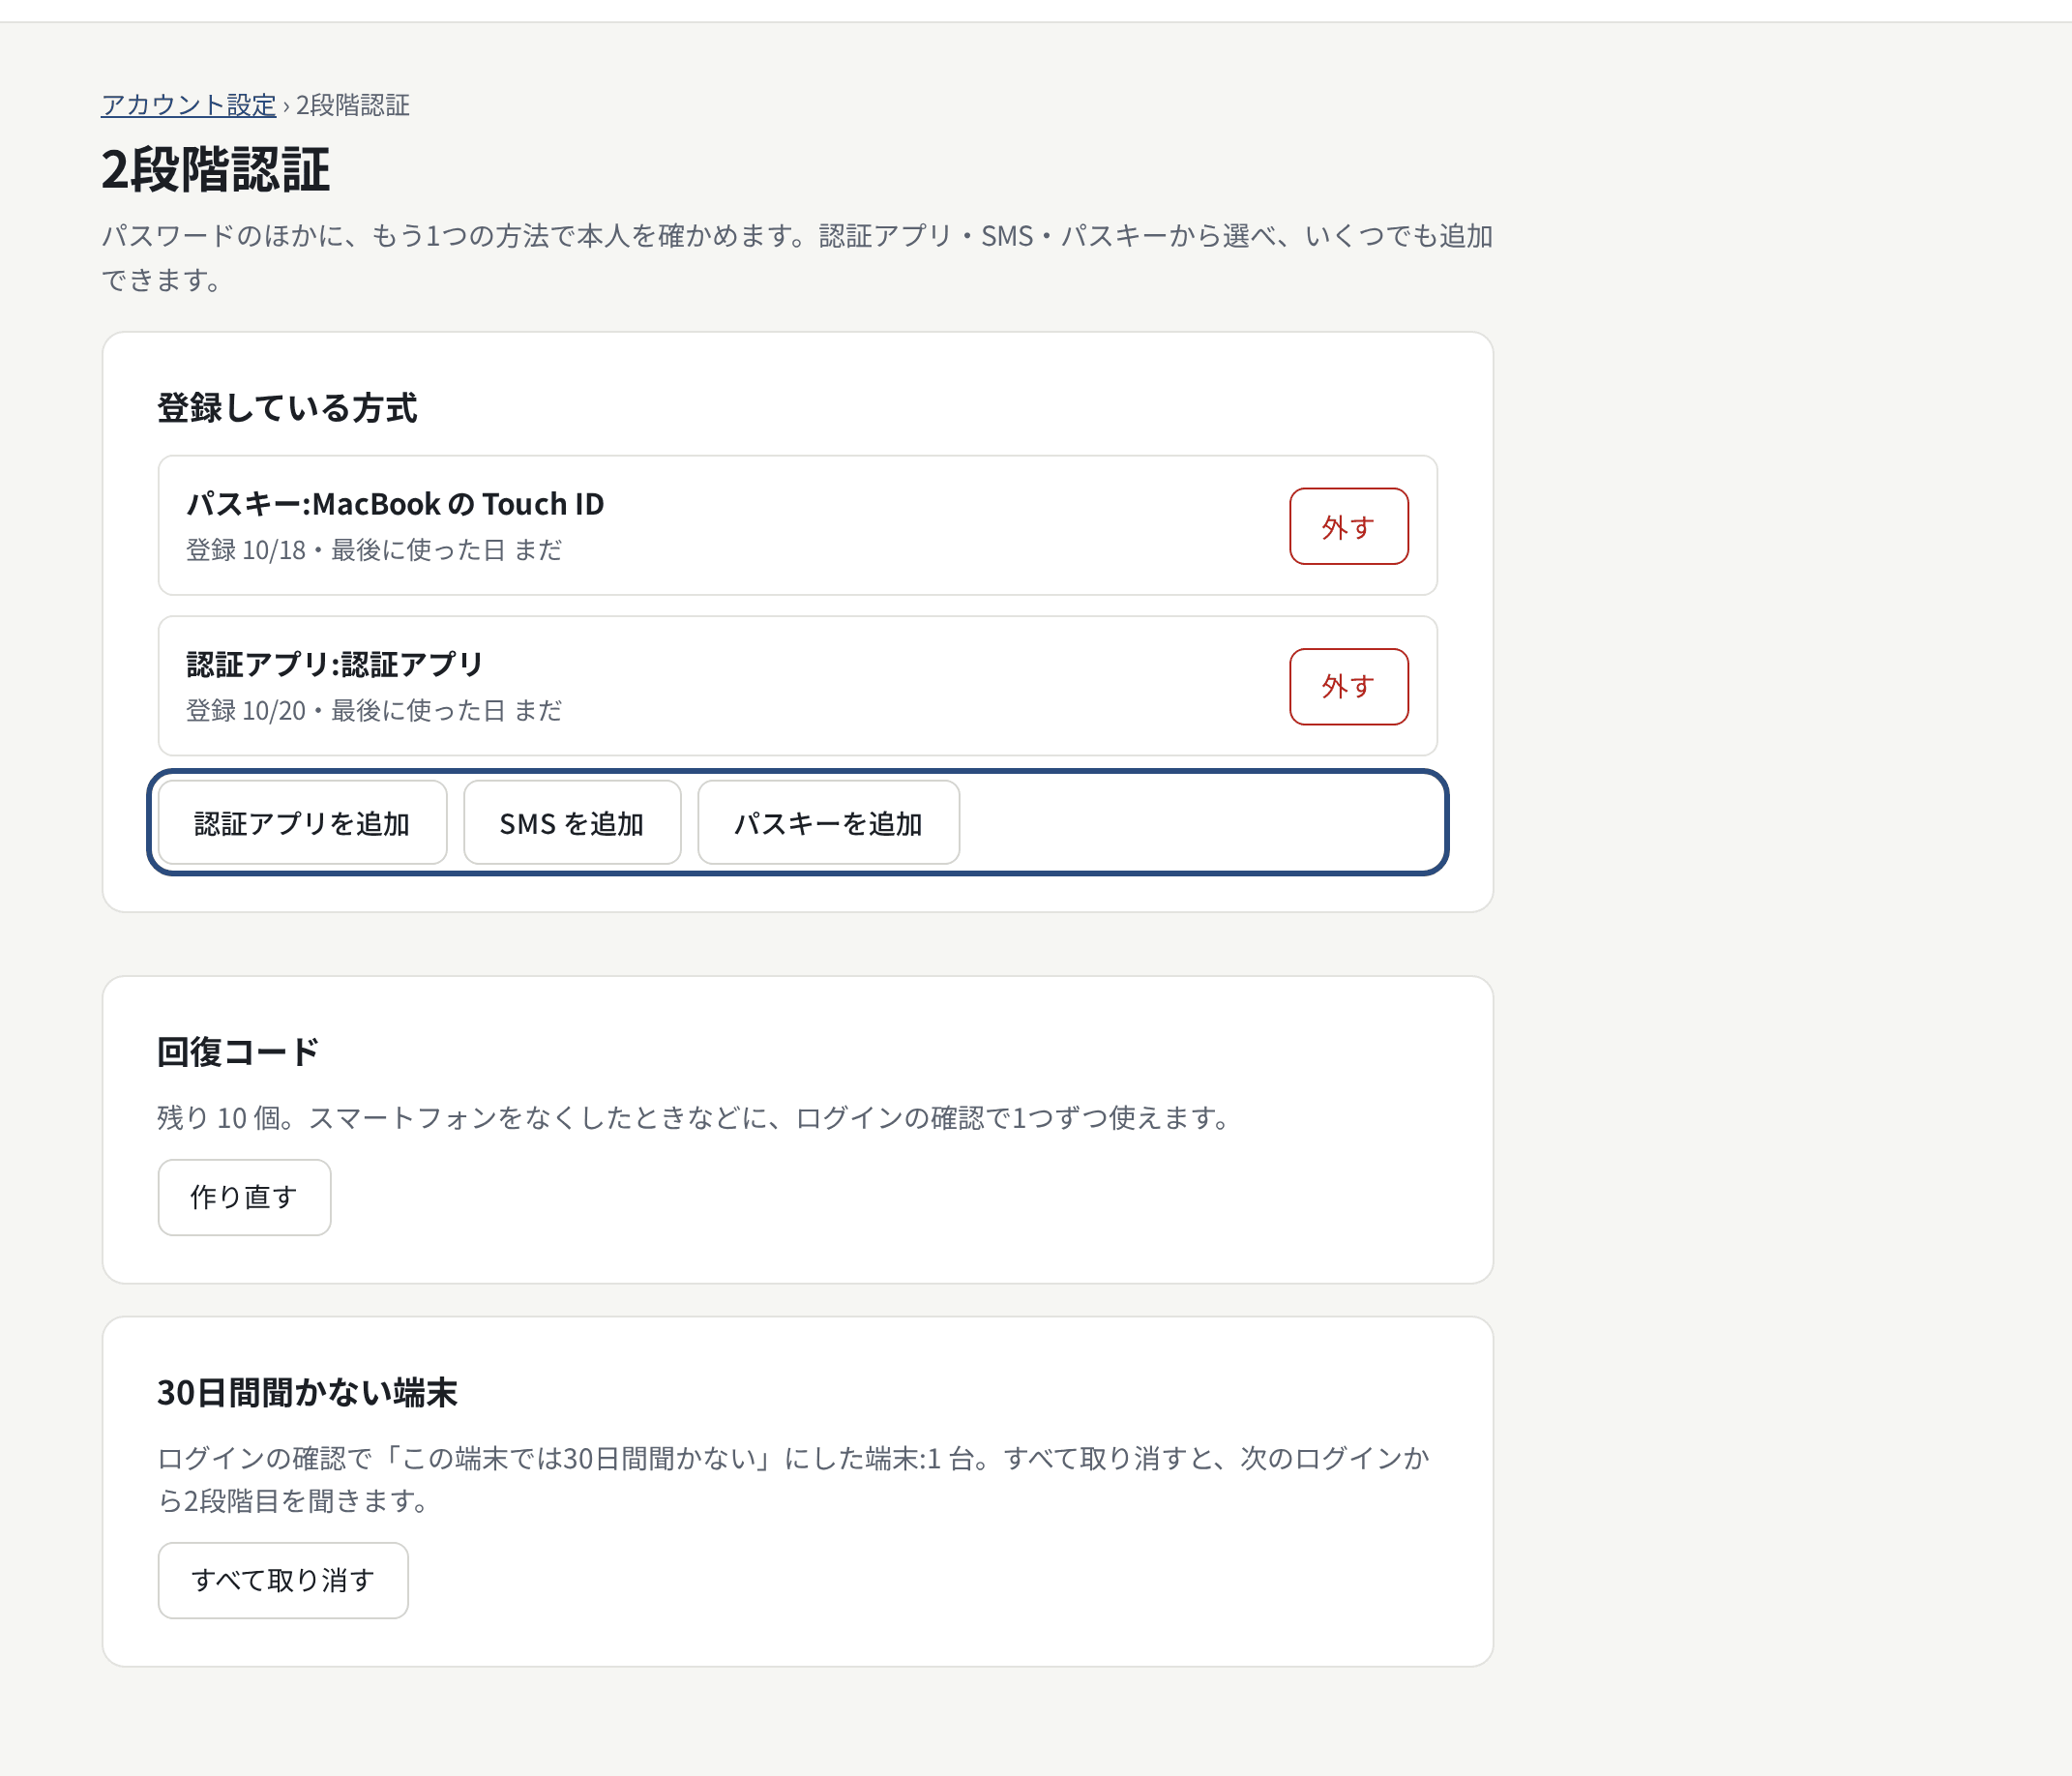The image size is (2072, 1776).
Task: Click the 回復コード heading
Action: pos(238,1052)
